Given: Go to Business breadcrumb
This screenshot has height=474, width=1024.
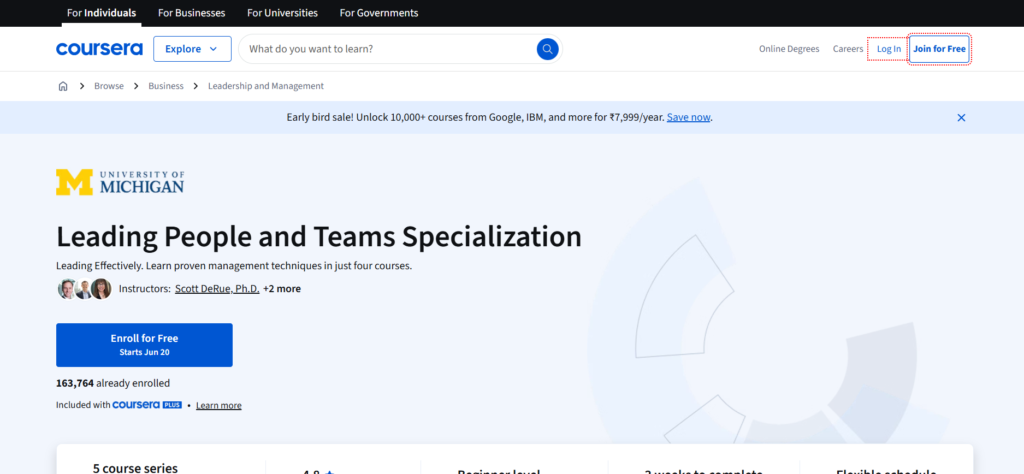Looking at the screenshot, I should pyautogui.click(x=166, y=86).
